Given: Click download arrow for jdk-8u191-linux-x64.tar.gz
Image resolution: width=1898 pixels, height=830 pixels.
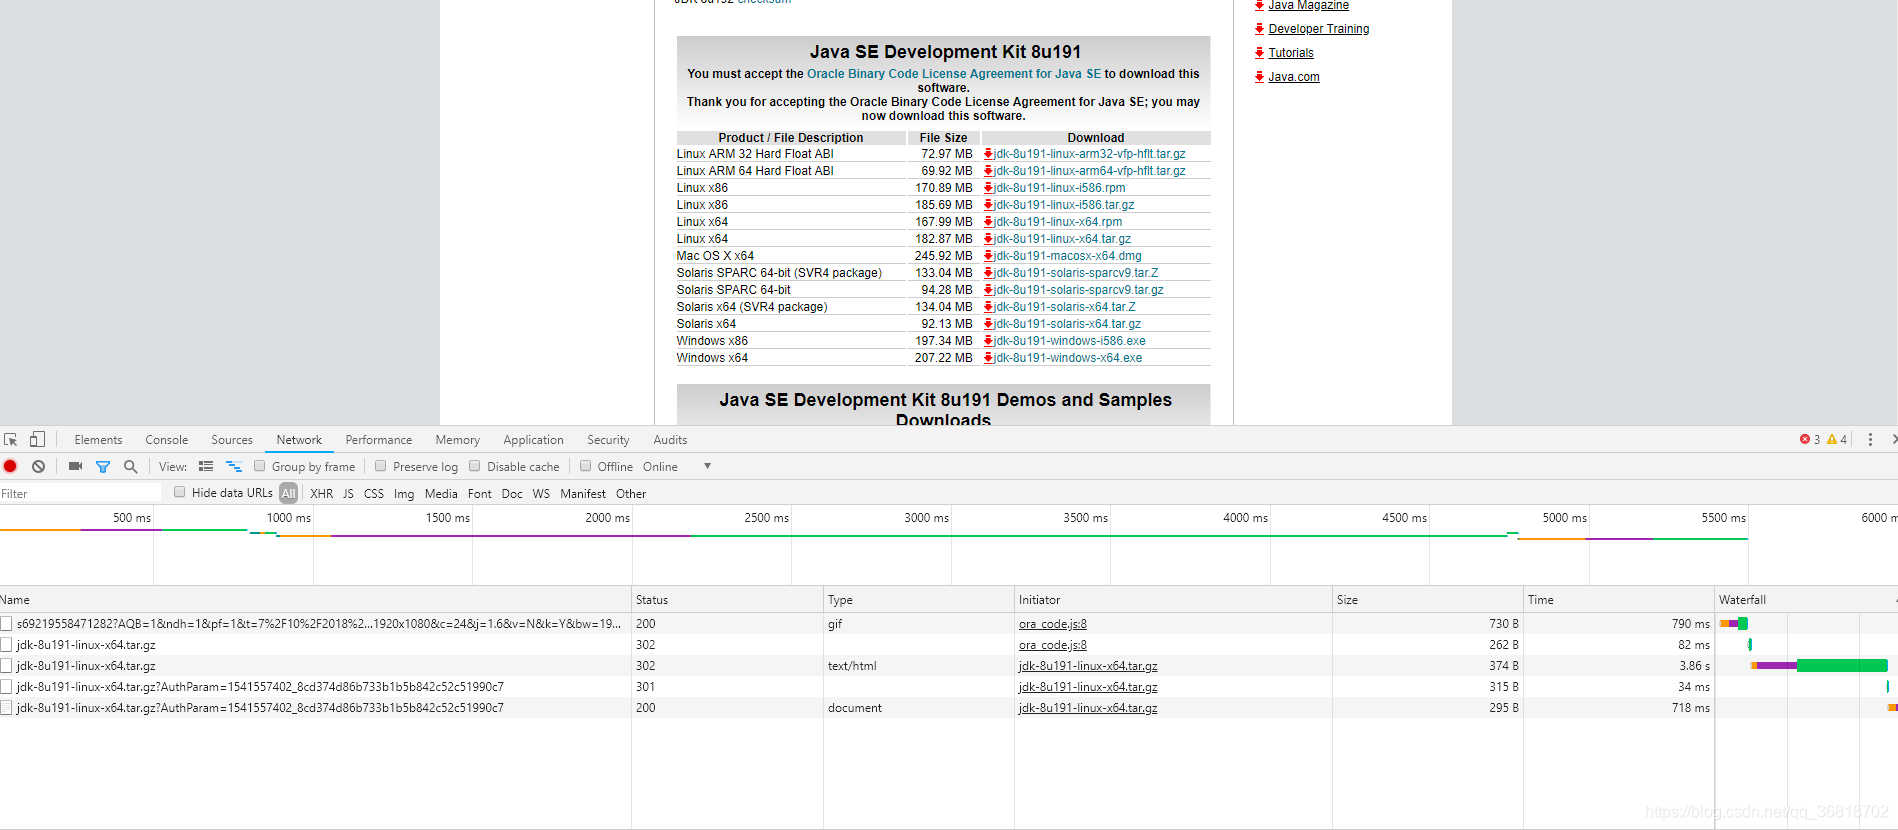Looking at the screenshot, I should click(x=988, y=239).
